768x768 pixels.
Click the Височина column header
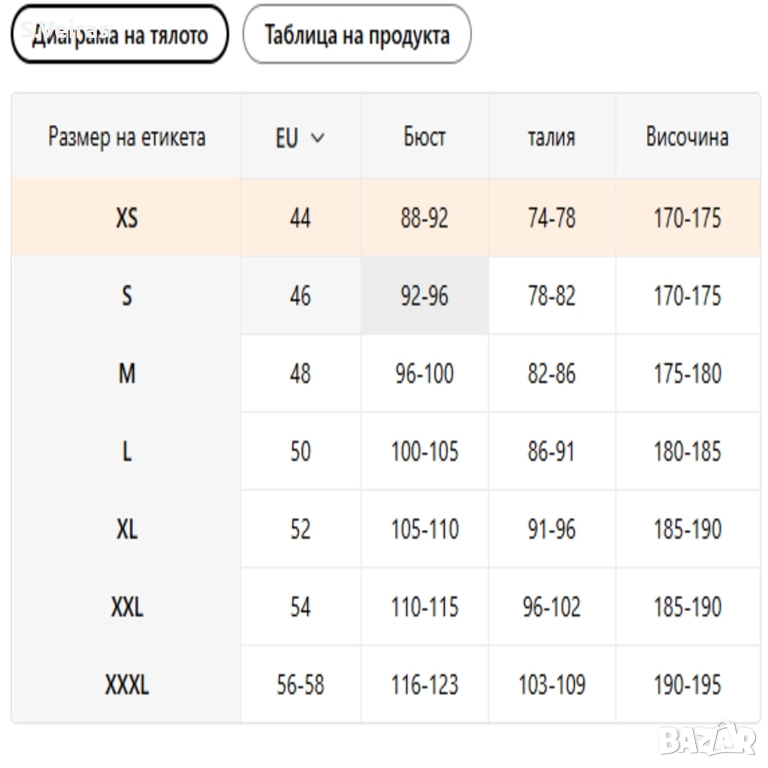click(687, 138)
